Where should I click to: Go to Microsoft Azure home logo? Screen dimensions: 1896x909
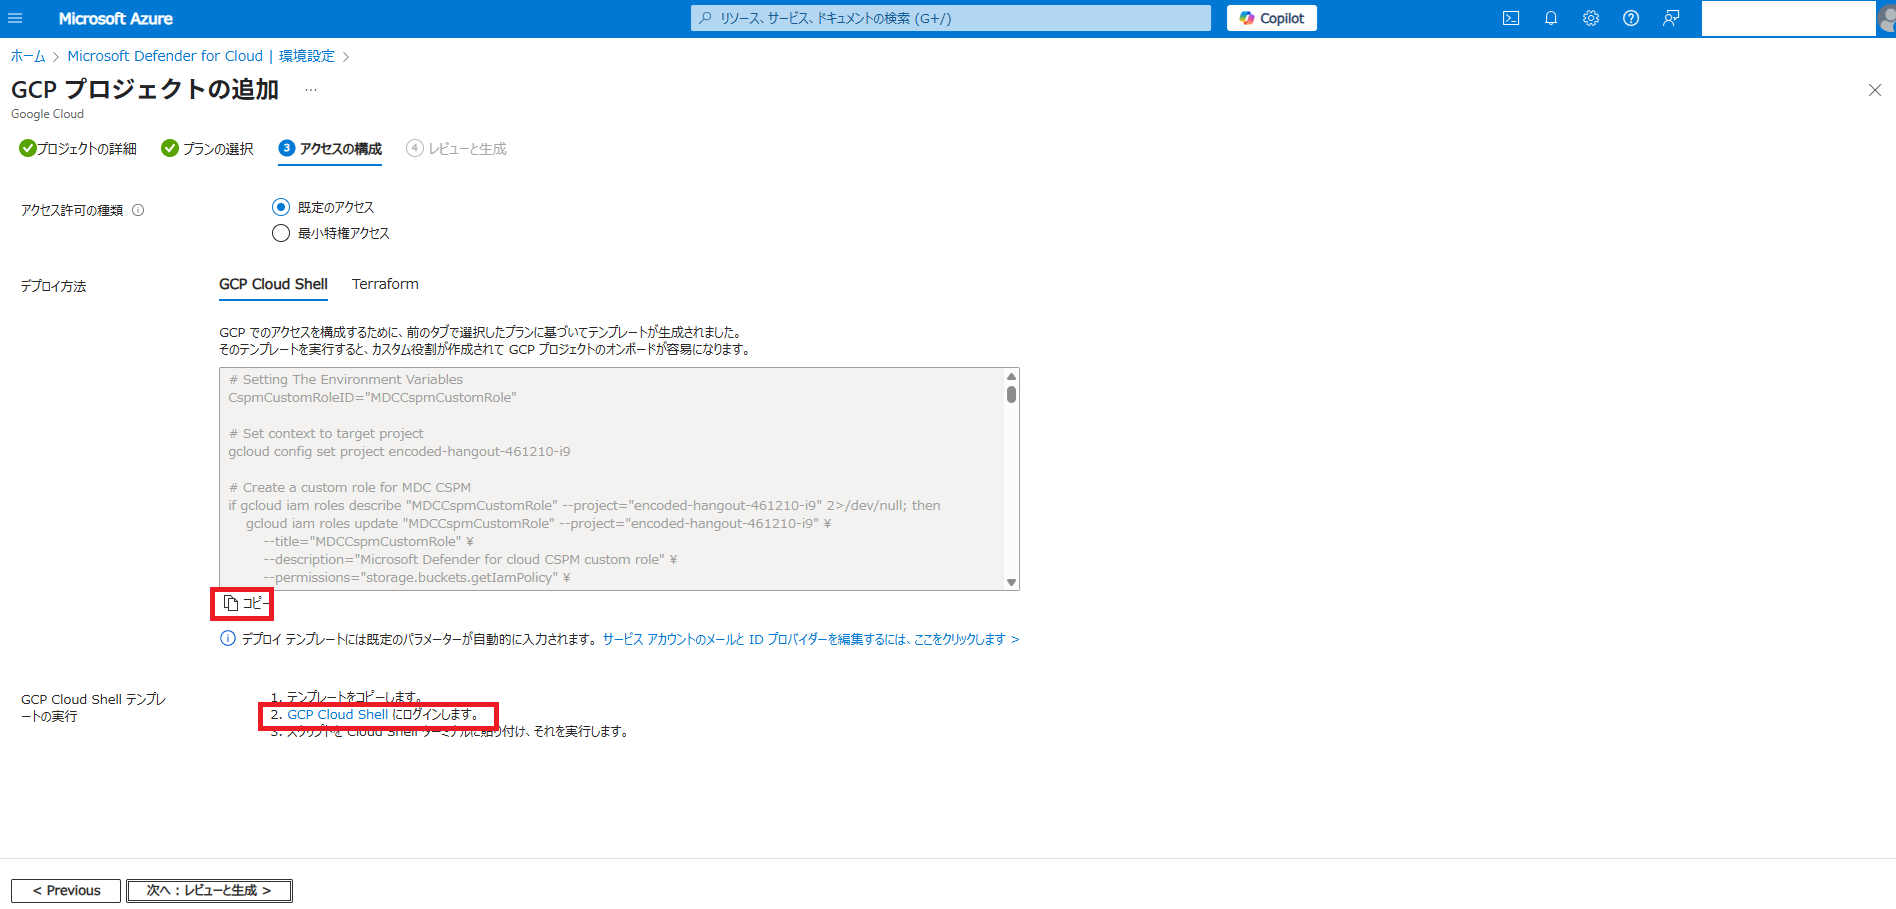pyautogui.click(x=115, y=18)
